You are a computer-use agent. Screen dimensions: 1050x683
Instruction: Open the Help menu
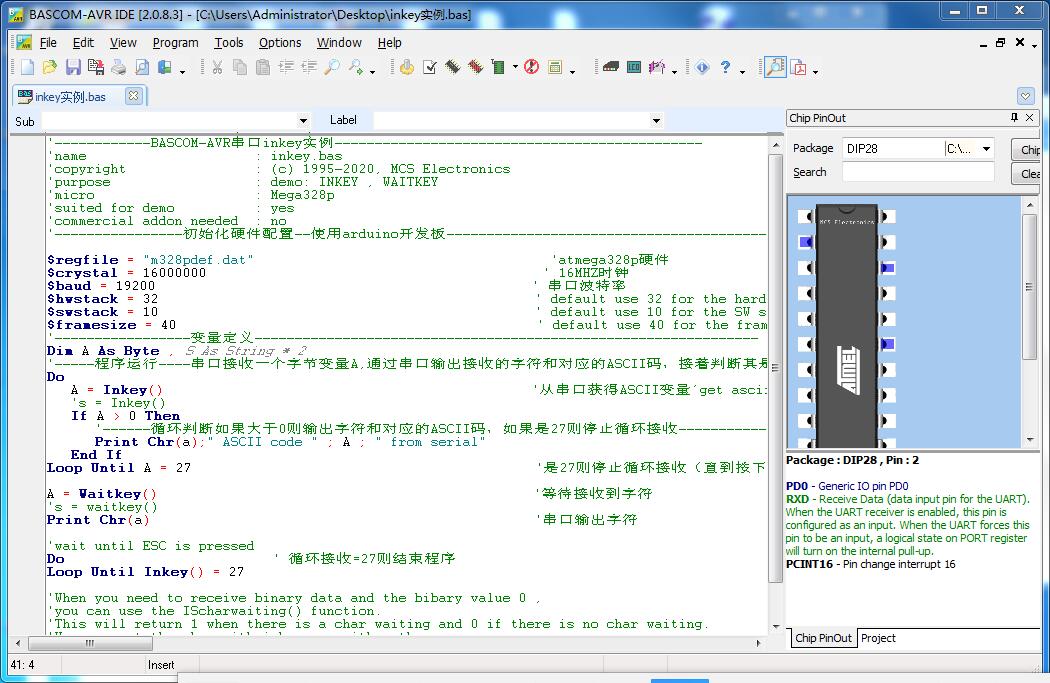tap(389, 43)
